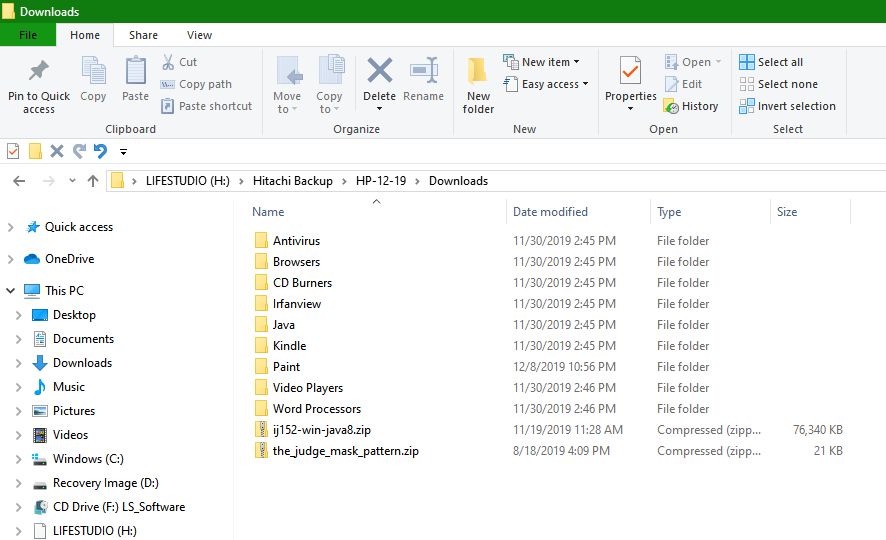Open the New item dropdown
The height and width of the screenshot is (540, 886).
coord(541,62)
